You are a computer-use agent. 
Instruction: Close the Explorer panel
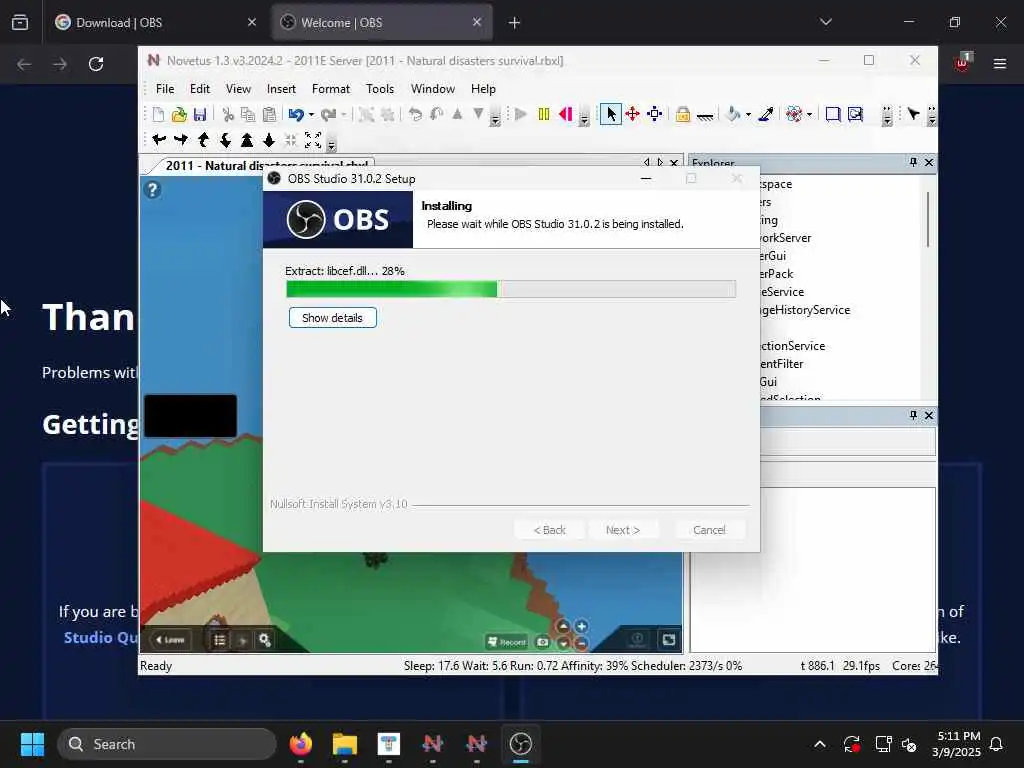point(929,162)
